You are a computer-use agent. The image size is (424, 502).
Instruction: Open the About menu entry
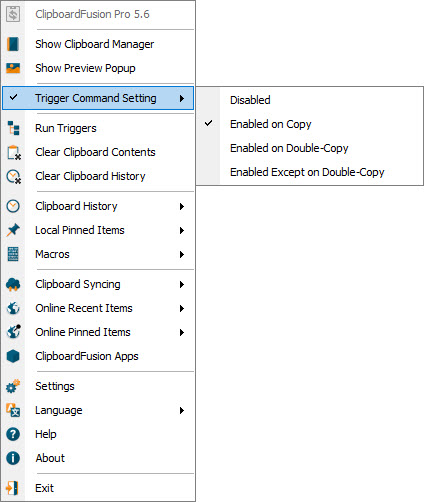click(x=98, y=458)
